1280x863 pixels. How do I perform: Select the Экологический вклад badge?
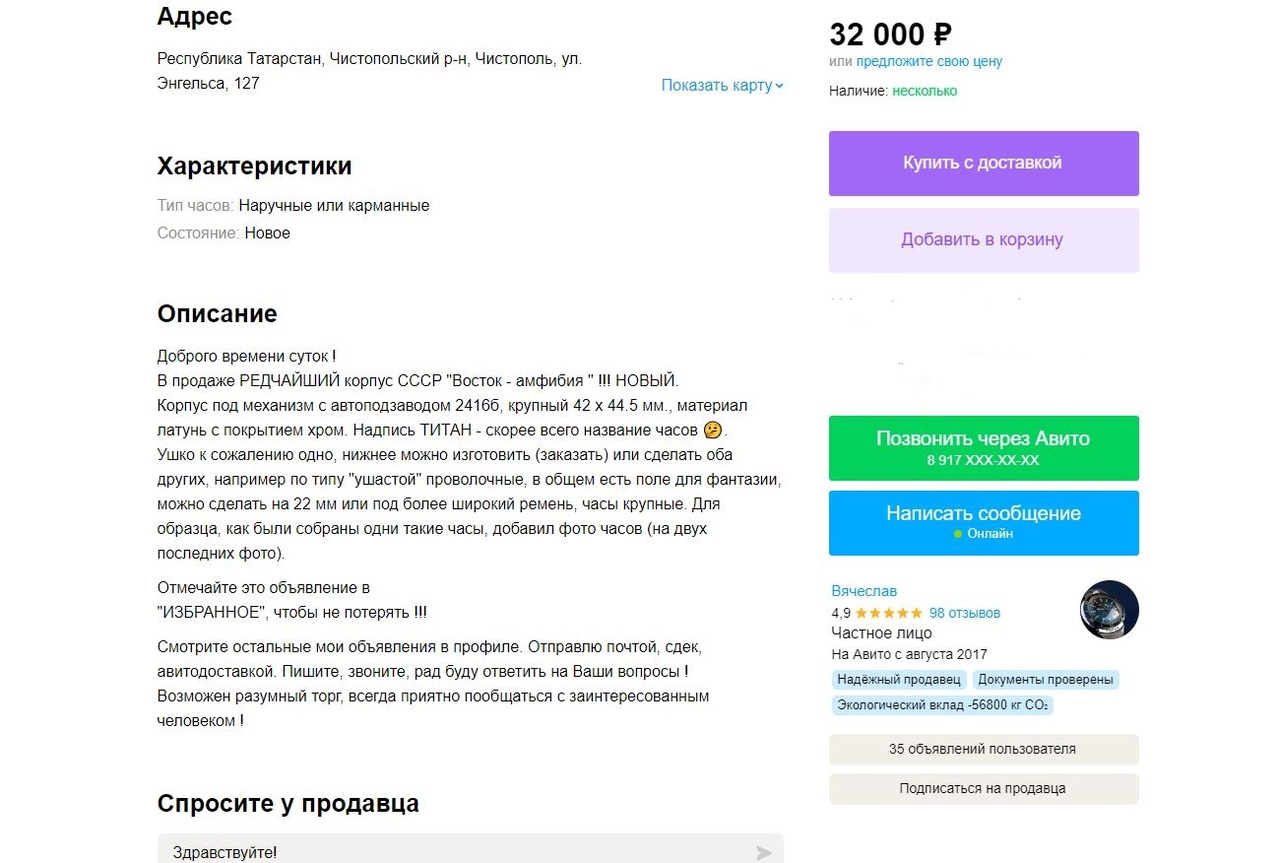(941, 705)
